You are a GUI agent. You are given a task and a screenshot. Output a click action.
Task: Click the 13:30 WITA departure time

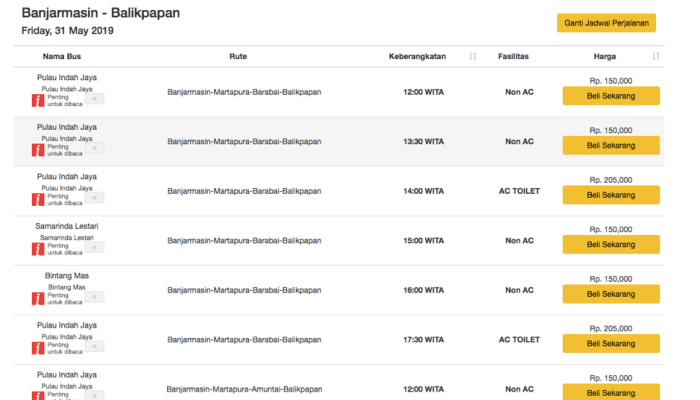pos(424,142)
